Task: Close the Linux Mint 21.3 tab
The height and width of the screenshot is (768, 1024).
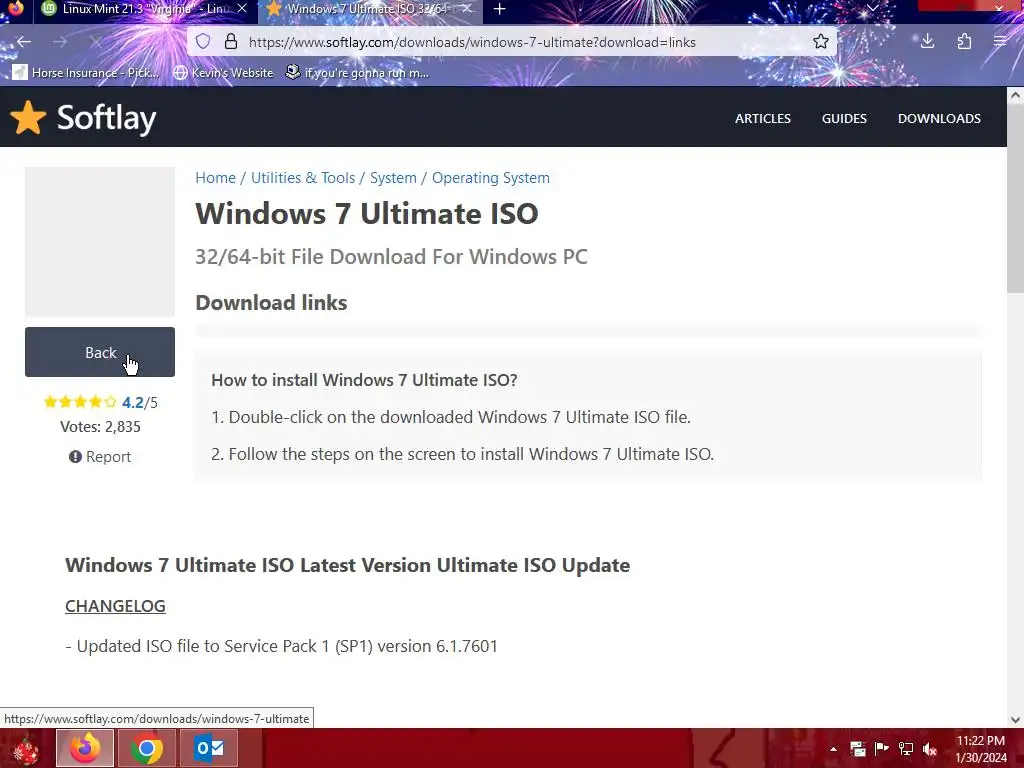Action: pyautogui.click(x=242, y=9)
